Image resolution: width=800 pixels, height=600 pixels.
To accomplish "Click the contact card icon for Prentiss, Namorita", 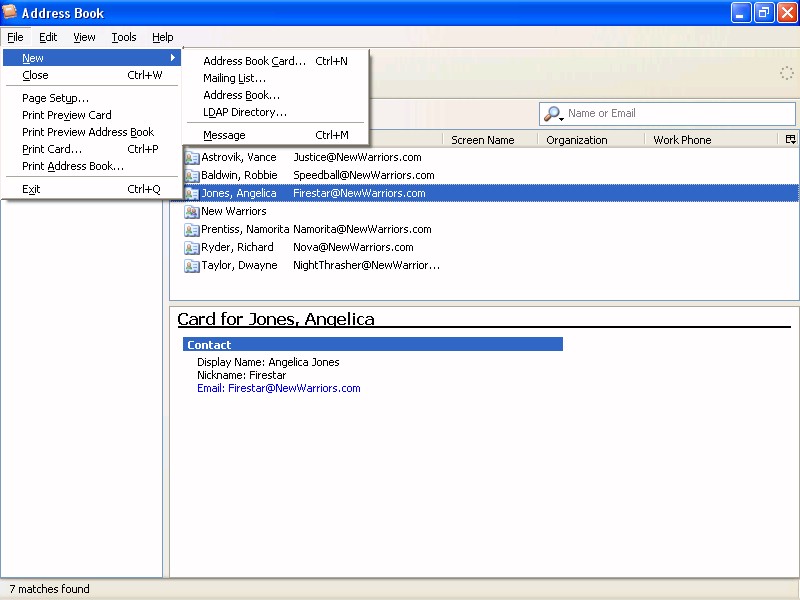I will click(x=192, y=230).
